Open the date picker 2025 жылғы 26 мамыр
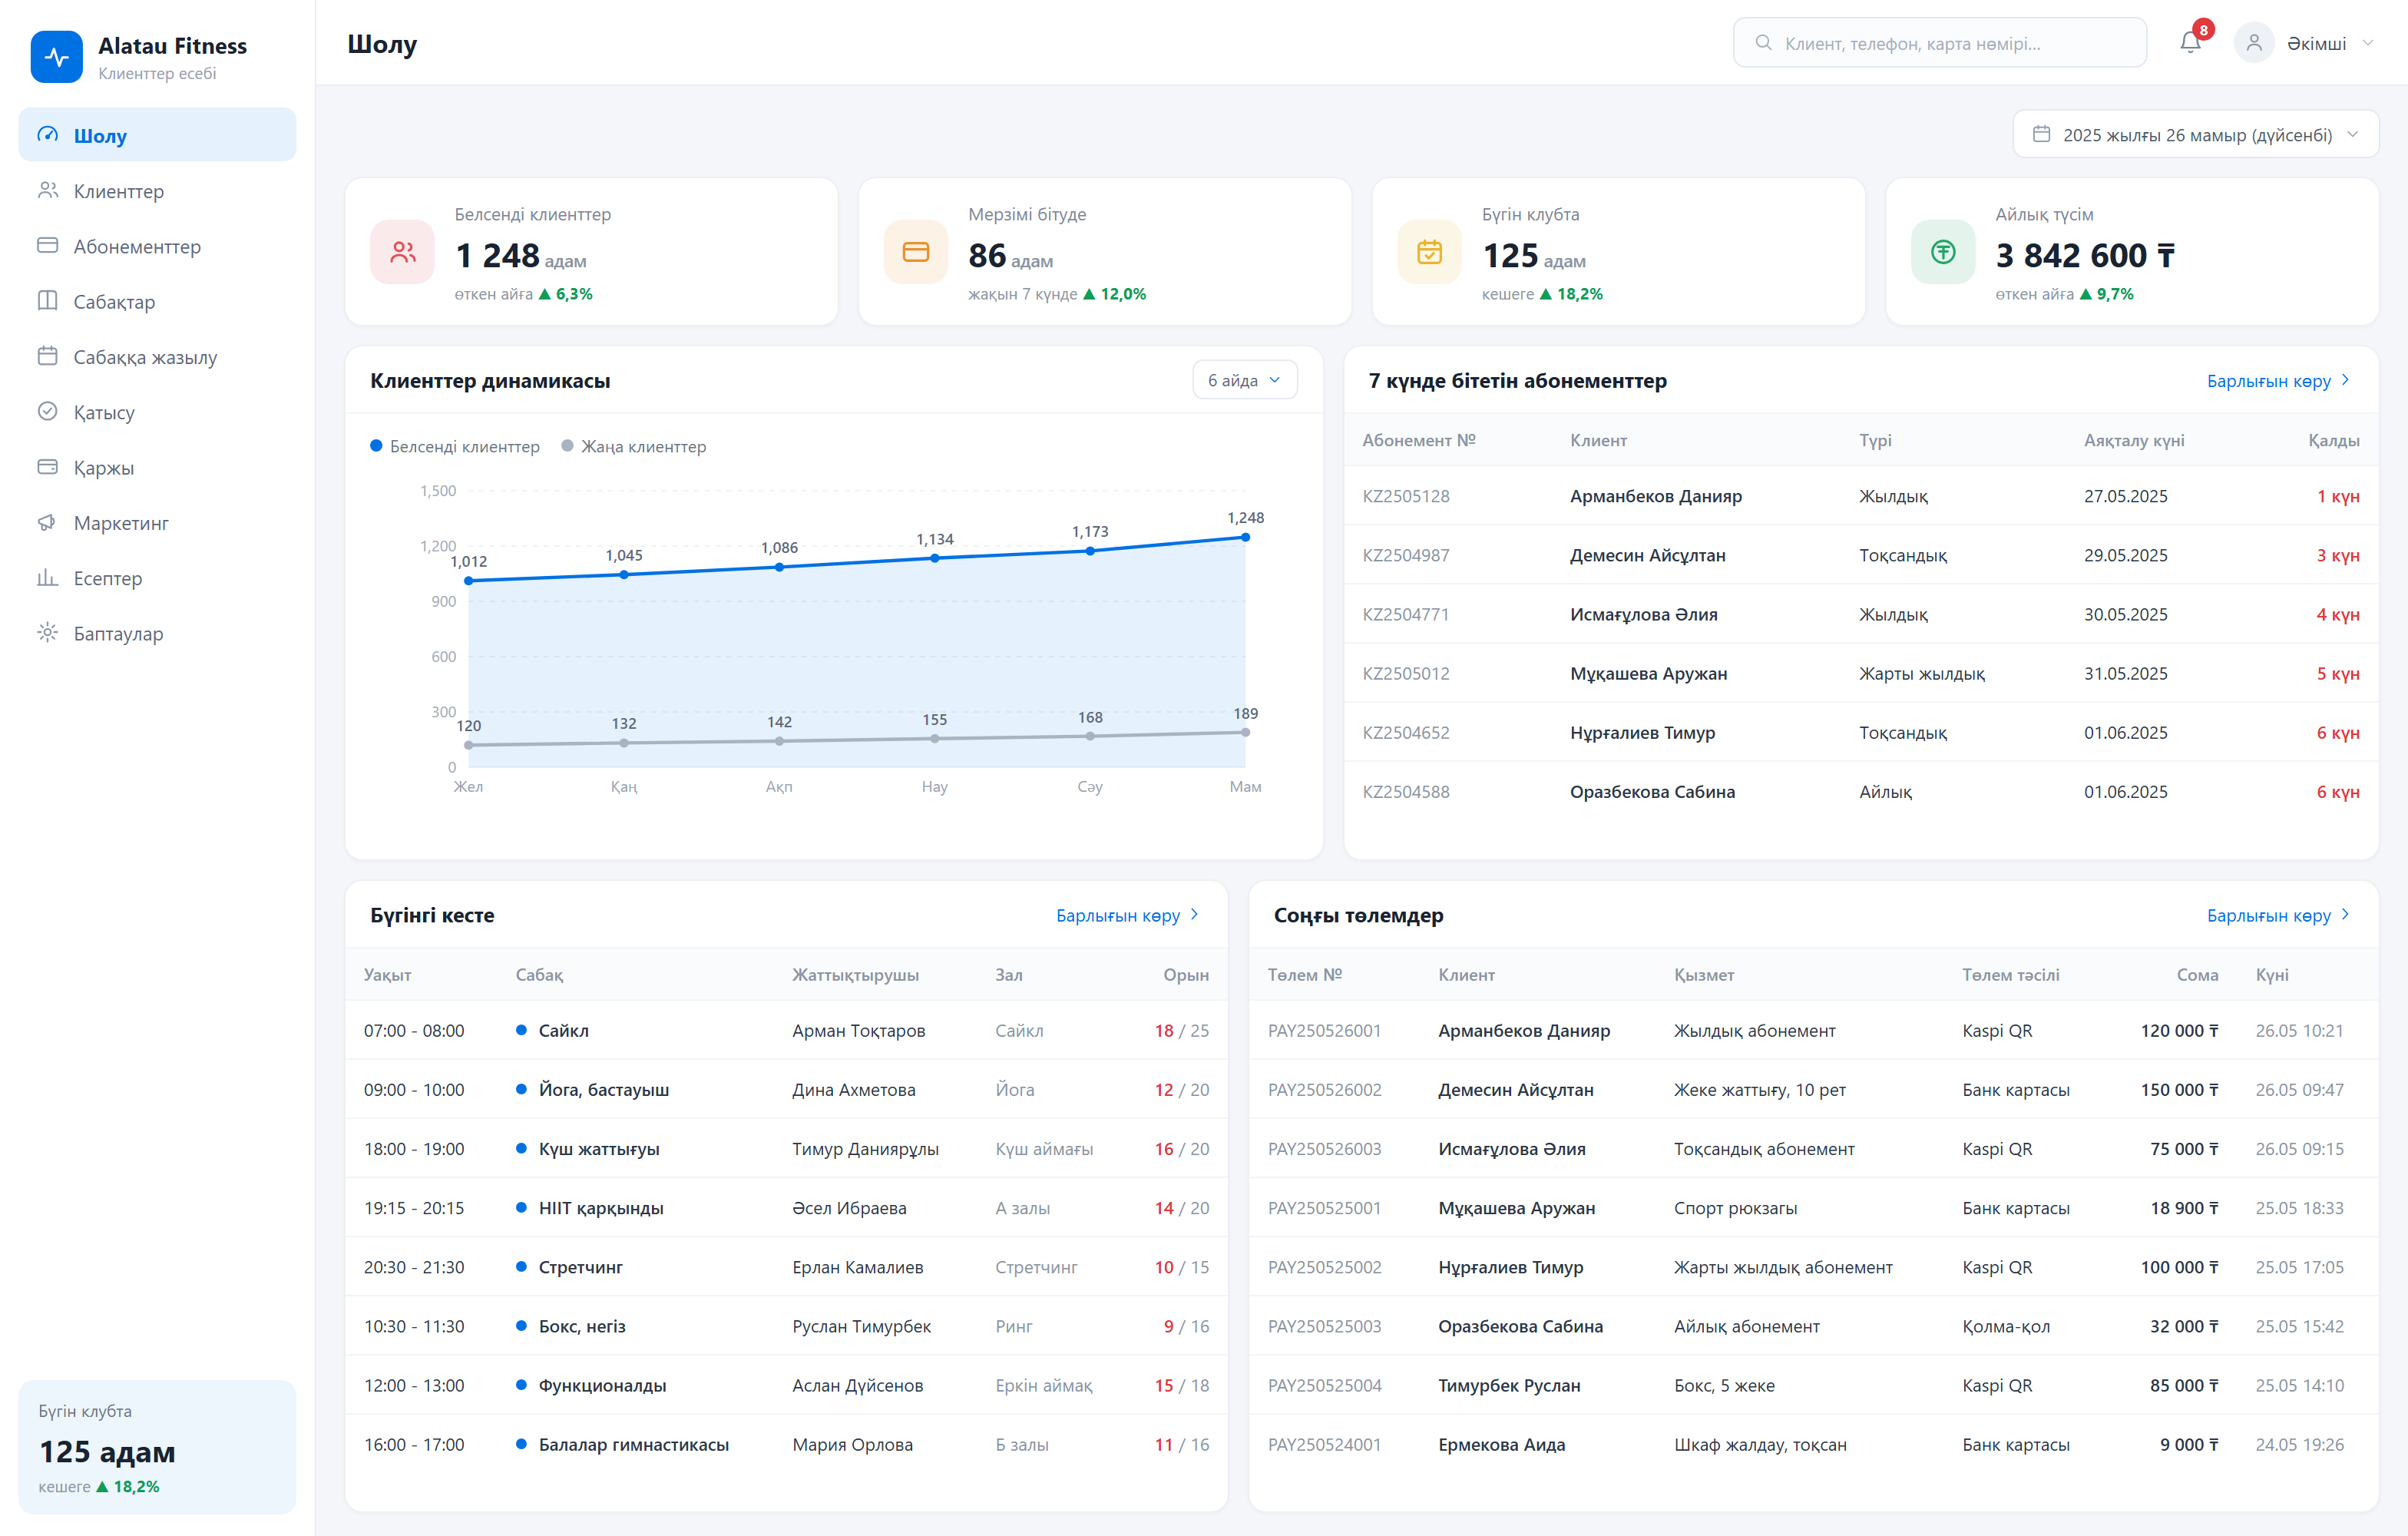Image resolution: width=2408 pixels, height=1536 pixels. [x=2195, y=134]
